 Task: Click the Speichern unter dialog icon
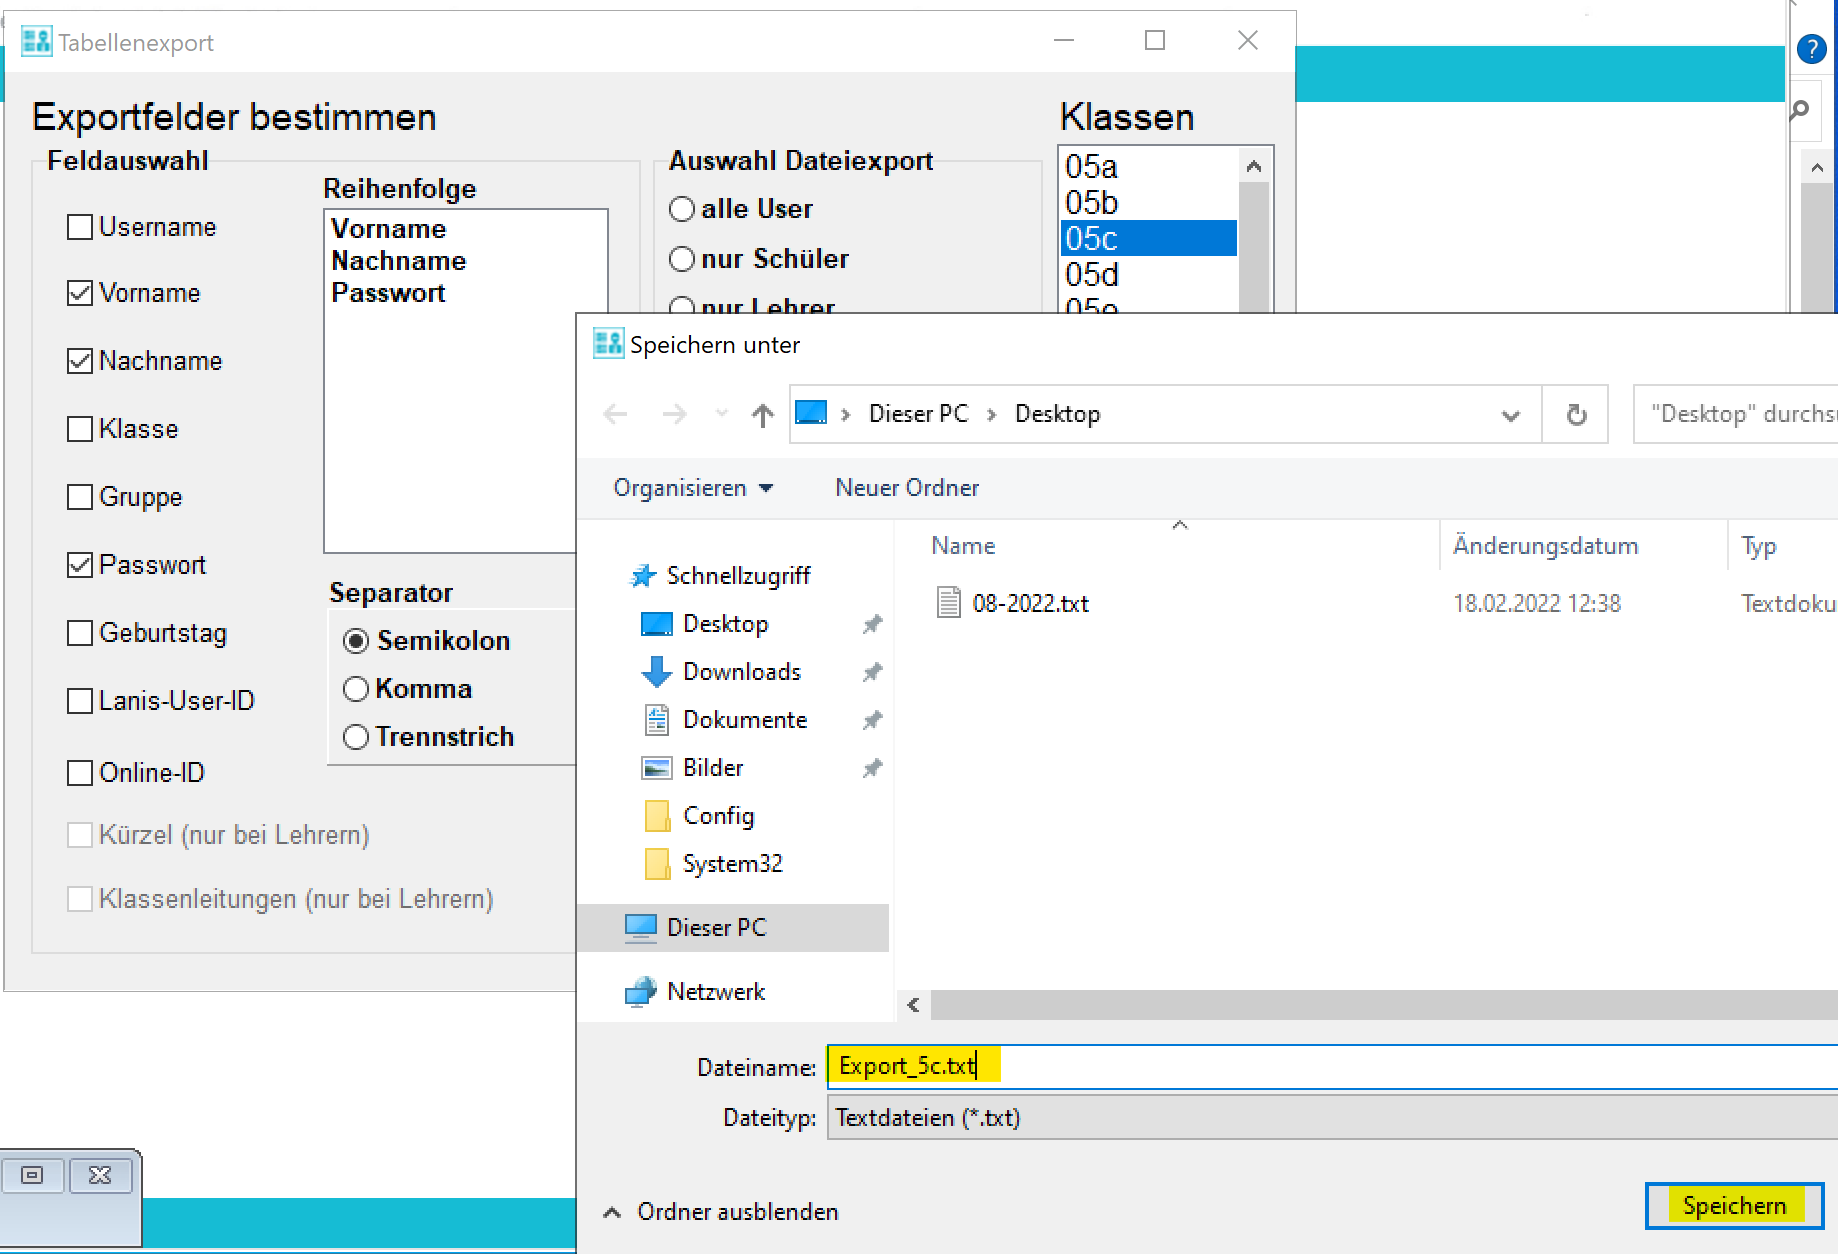(x=608, y=344)
